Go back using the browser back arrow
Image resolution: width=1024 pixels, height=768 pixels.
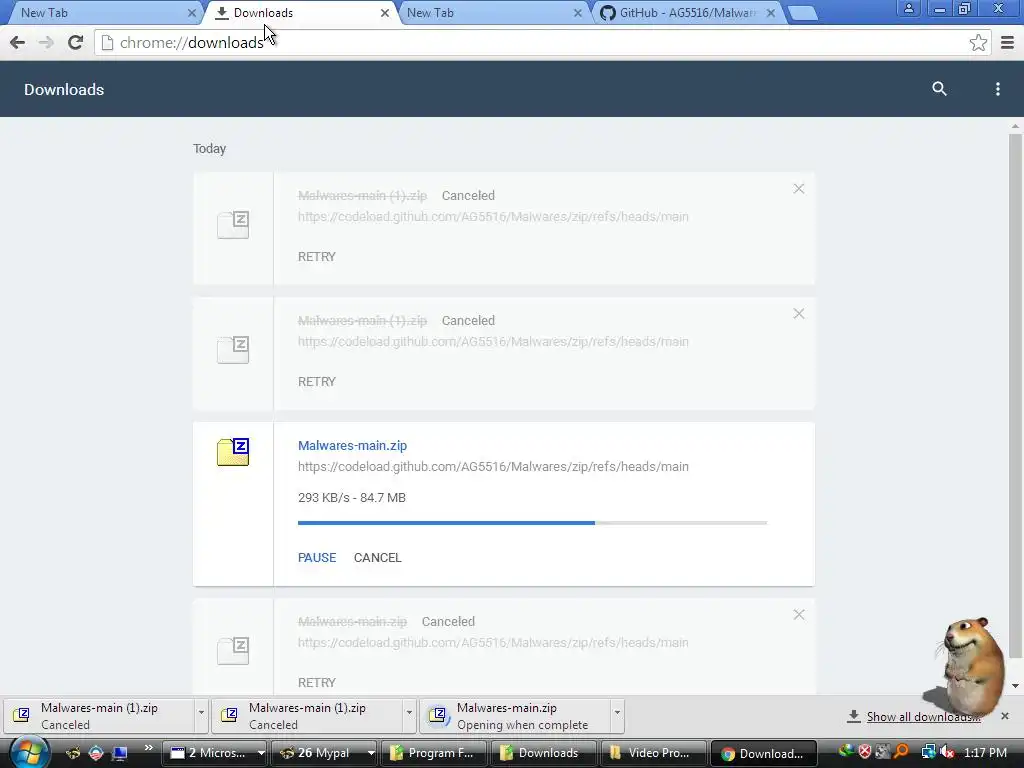pyautogui.click(x=18, y=42)
